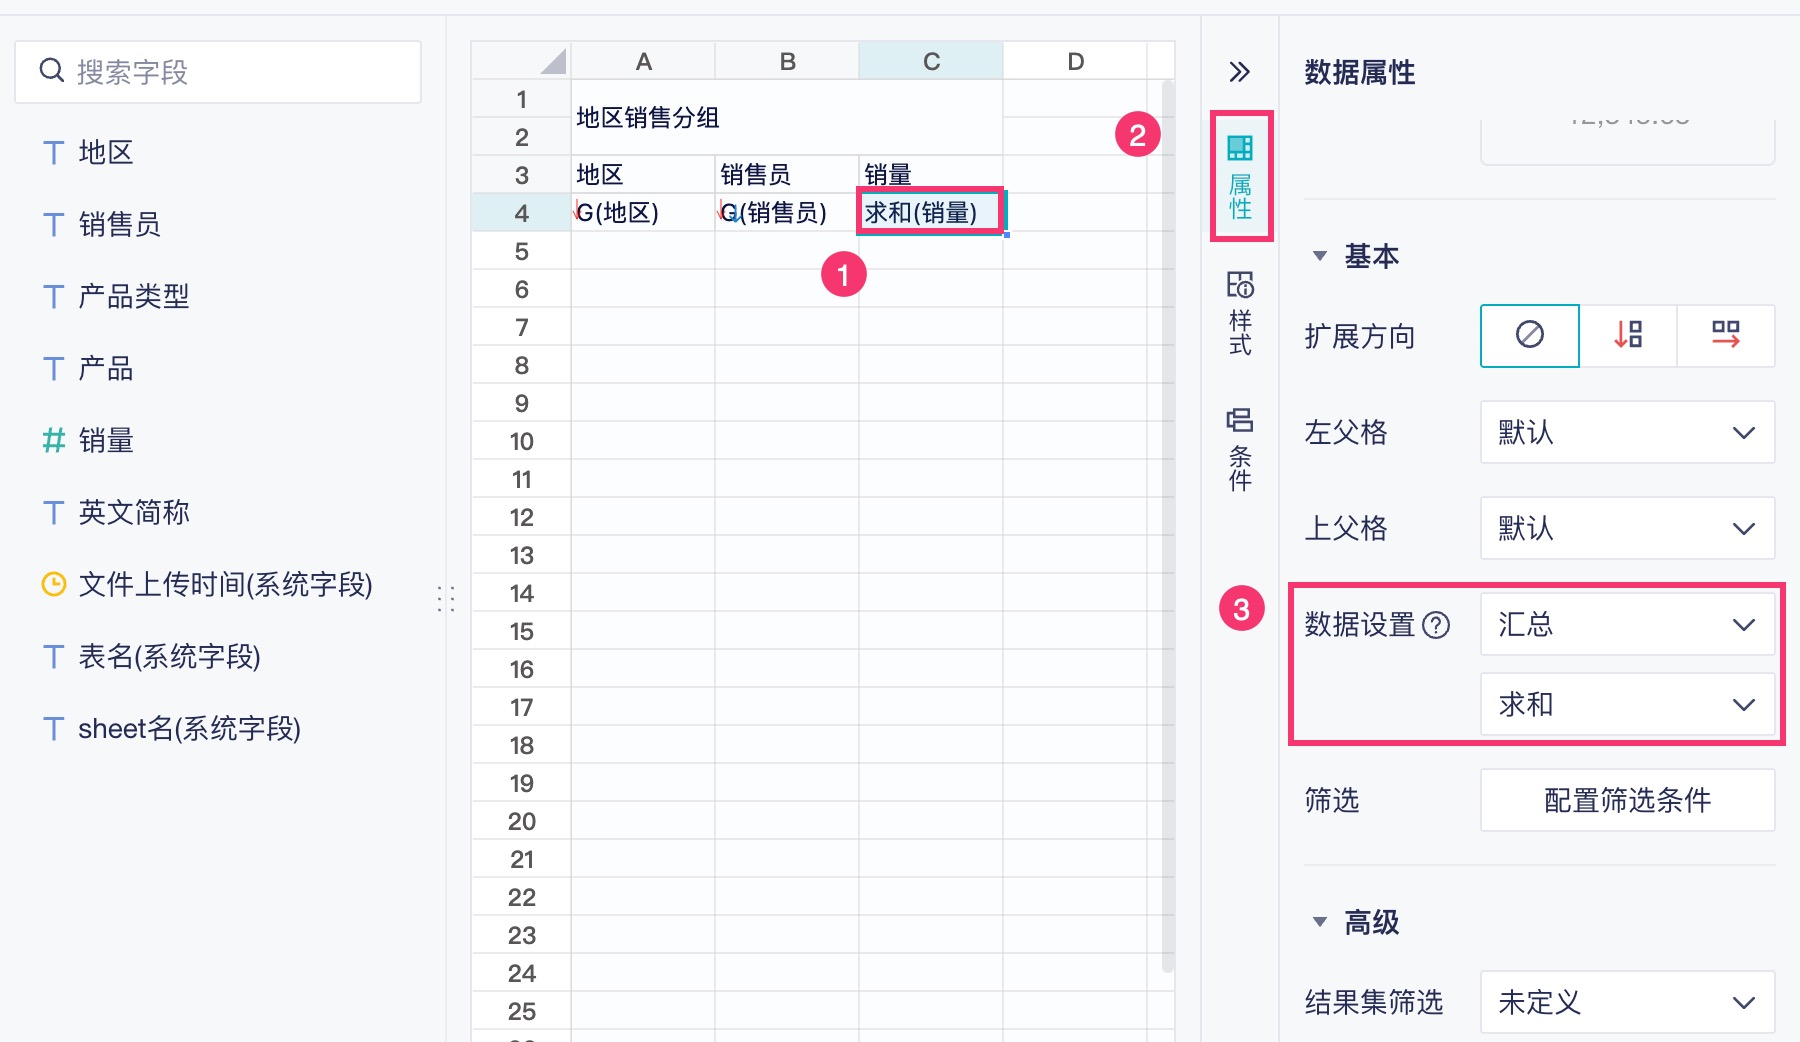Select the 销售员 field in the list

pos(120,224)
